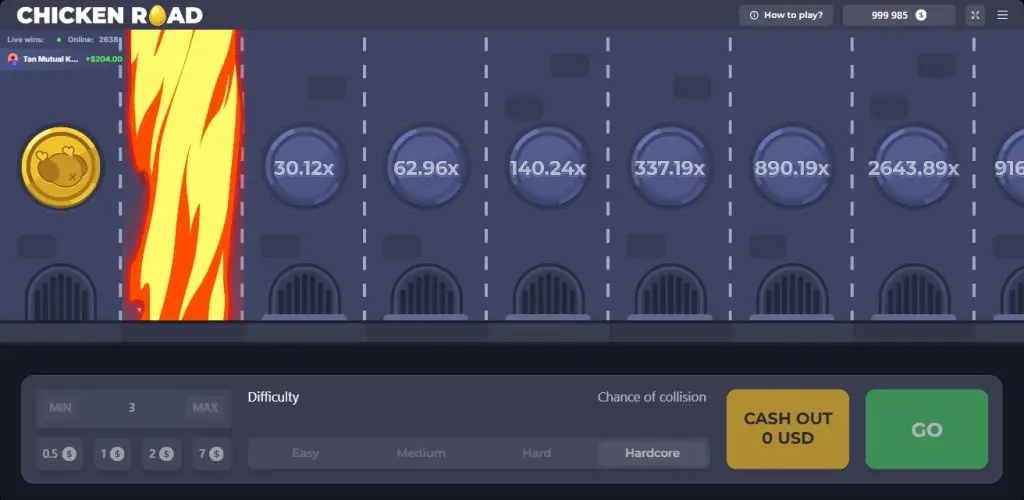Choose the 1 quick bet chip
The width and height of the screenshot is (1024, 500).
(x=112, y=454)
